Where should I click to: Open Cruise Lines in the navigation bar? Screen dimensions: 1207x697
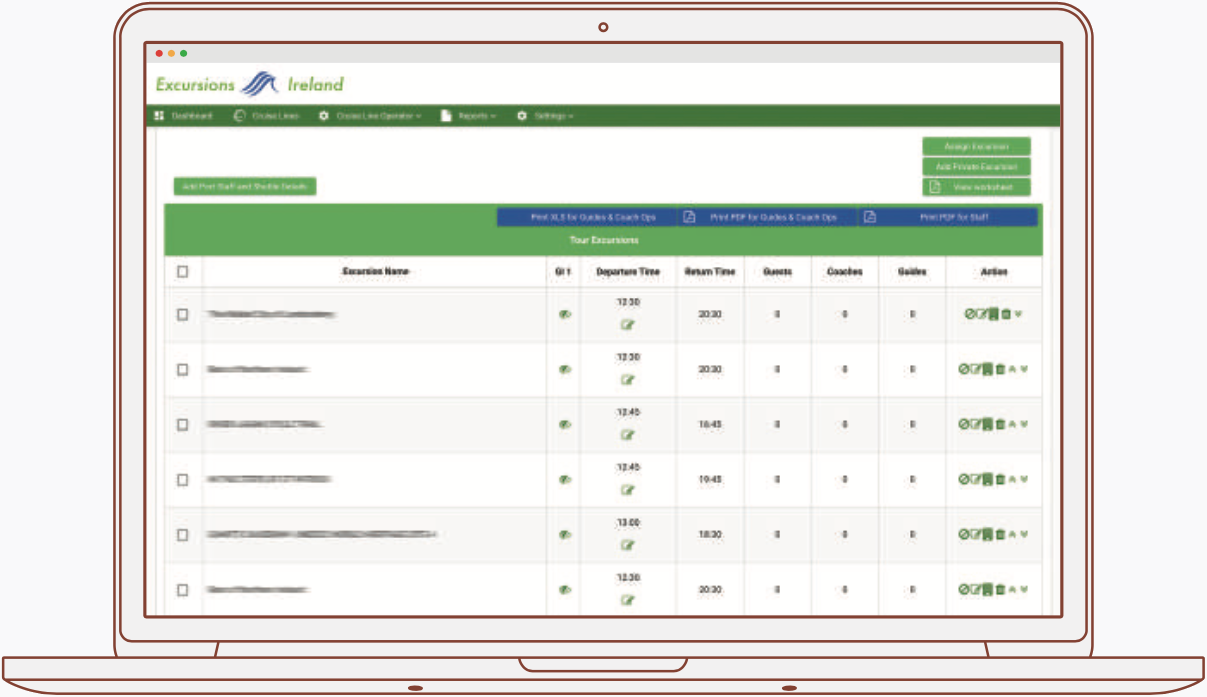(x=267, y=116)
